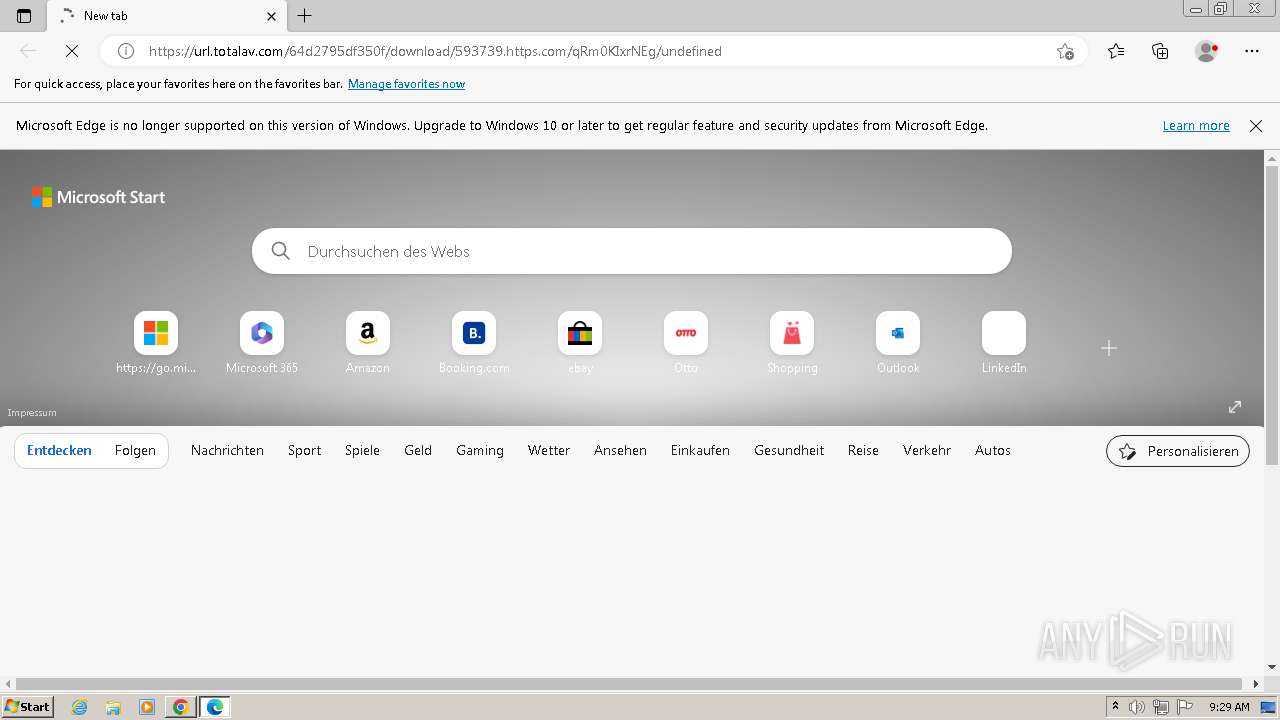
Task: Launch Chrome from the taskbar
Action: point(181,707)
